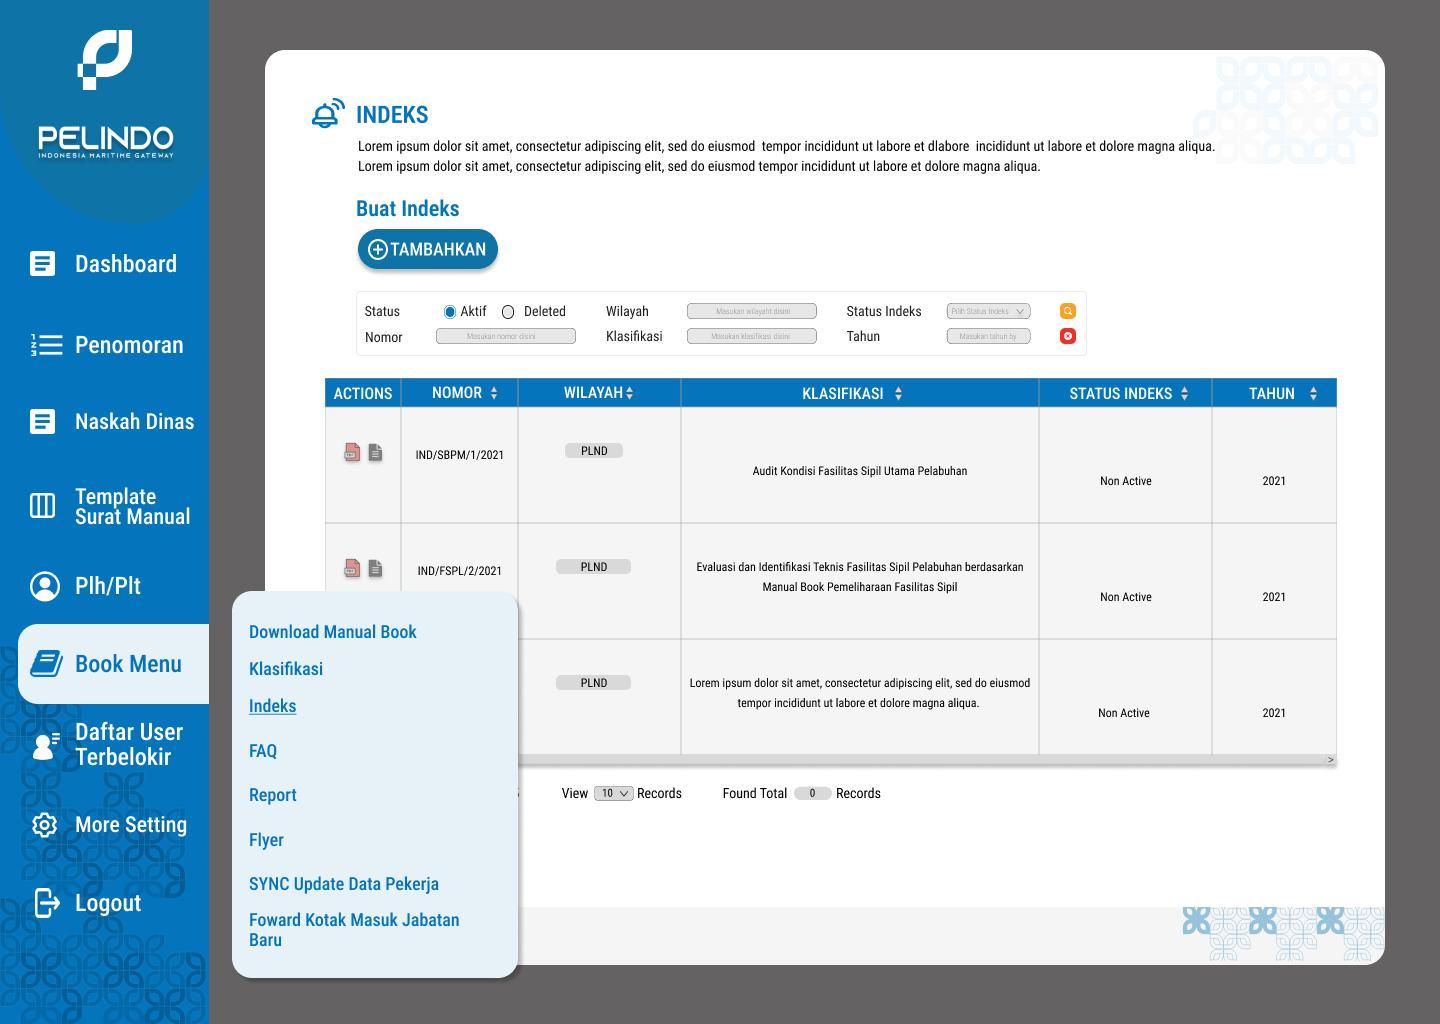Click the orange search filter icon
This screenshot has width=1440, height=1024.
click(x=1068, y=311)
